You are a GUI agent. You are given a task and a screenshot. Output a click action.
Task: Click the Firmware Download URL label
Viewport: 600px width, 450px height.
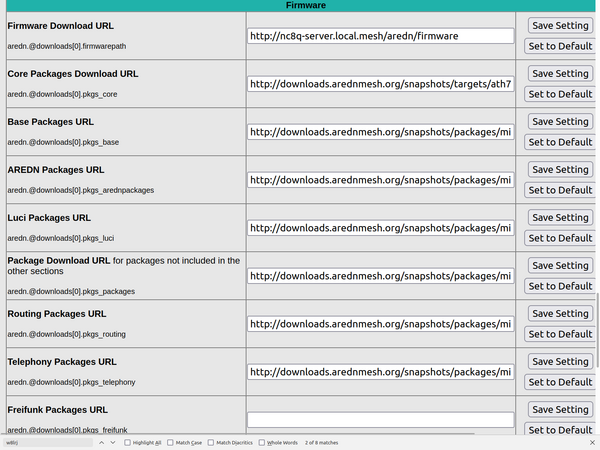pyautogui.click(x=60, y=26)
